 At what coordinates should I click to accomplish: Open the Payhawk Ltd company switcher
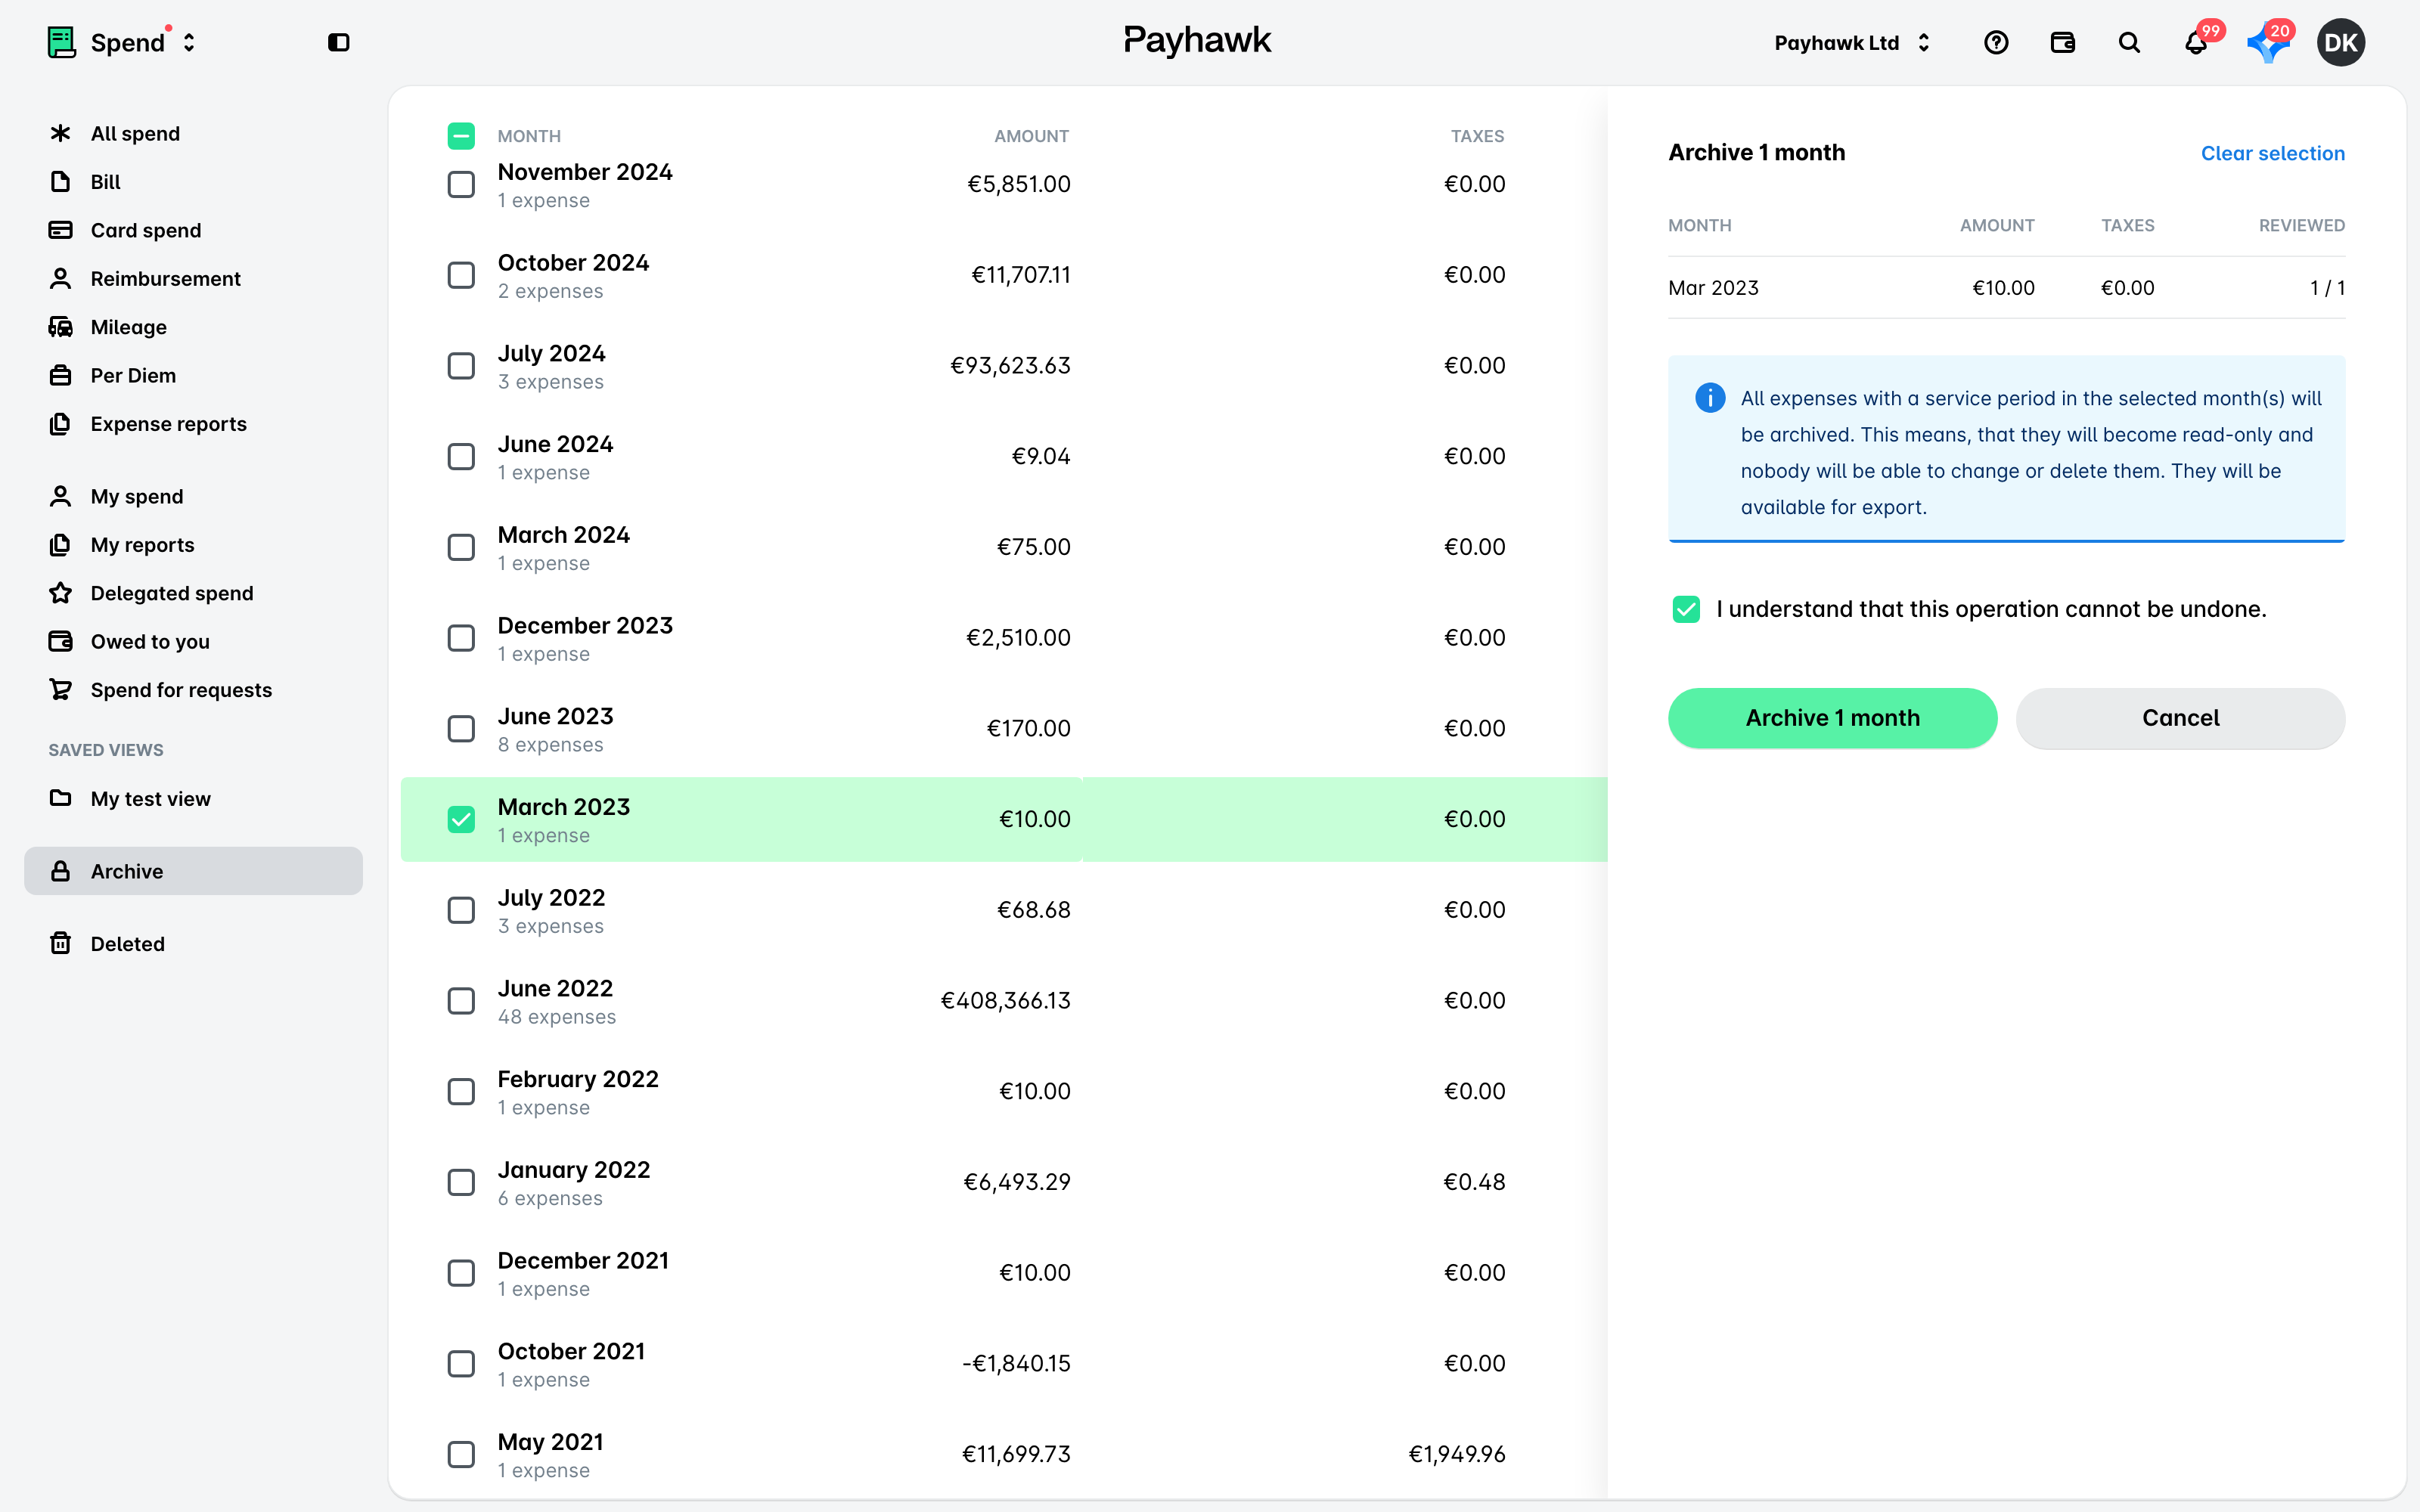coord(1852,43)
